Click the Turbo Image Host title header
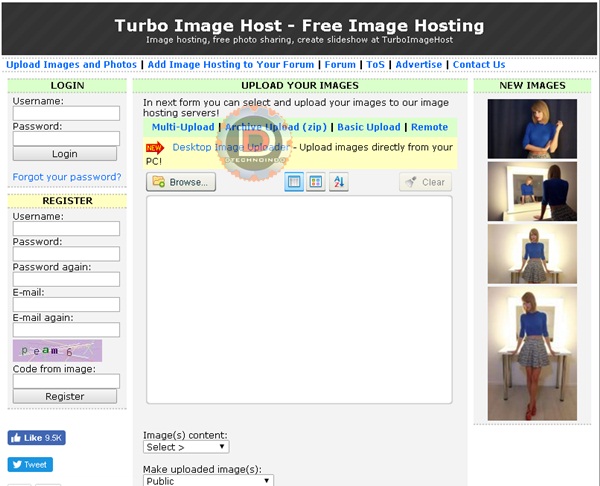The width and height of the screenshot is (600, 486). point(299,26)
